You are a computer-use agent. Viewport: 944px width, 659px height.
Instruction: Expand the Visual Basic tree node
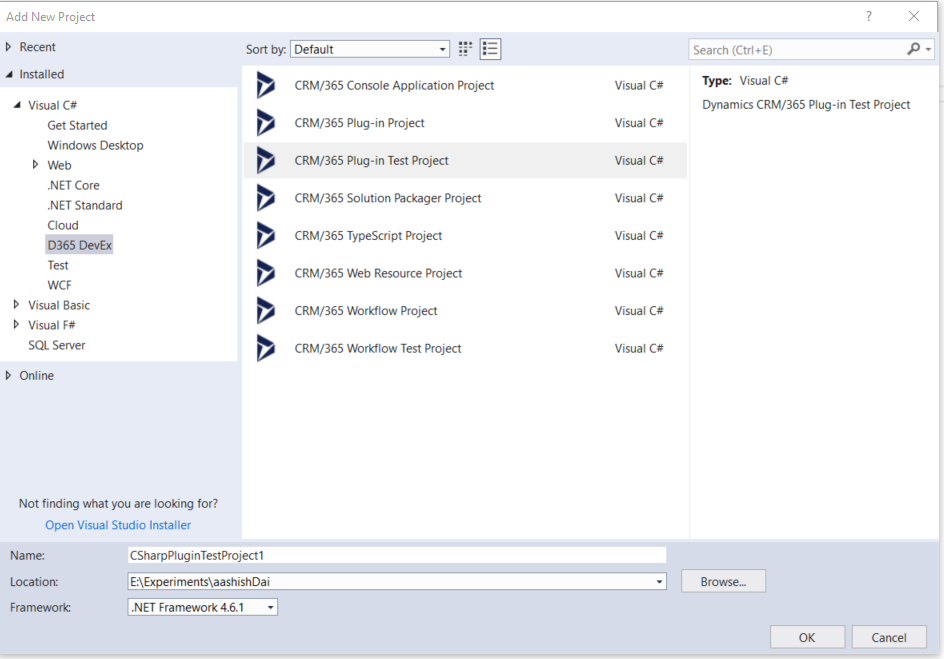pyautogui.click(x=16, y=305)
